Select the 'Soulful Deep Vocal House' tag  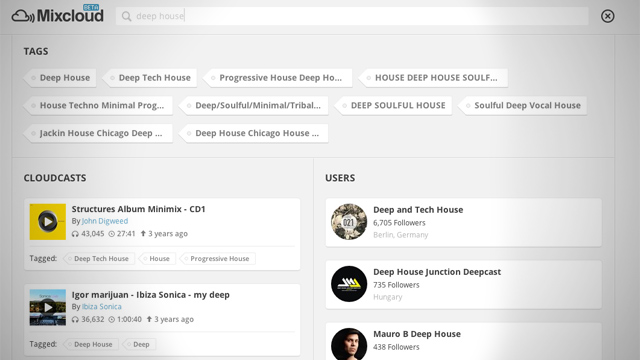[523, 105]
